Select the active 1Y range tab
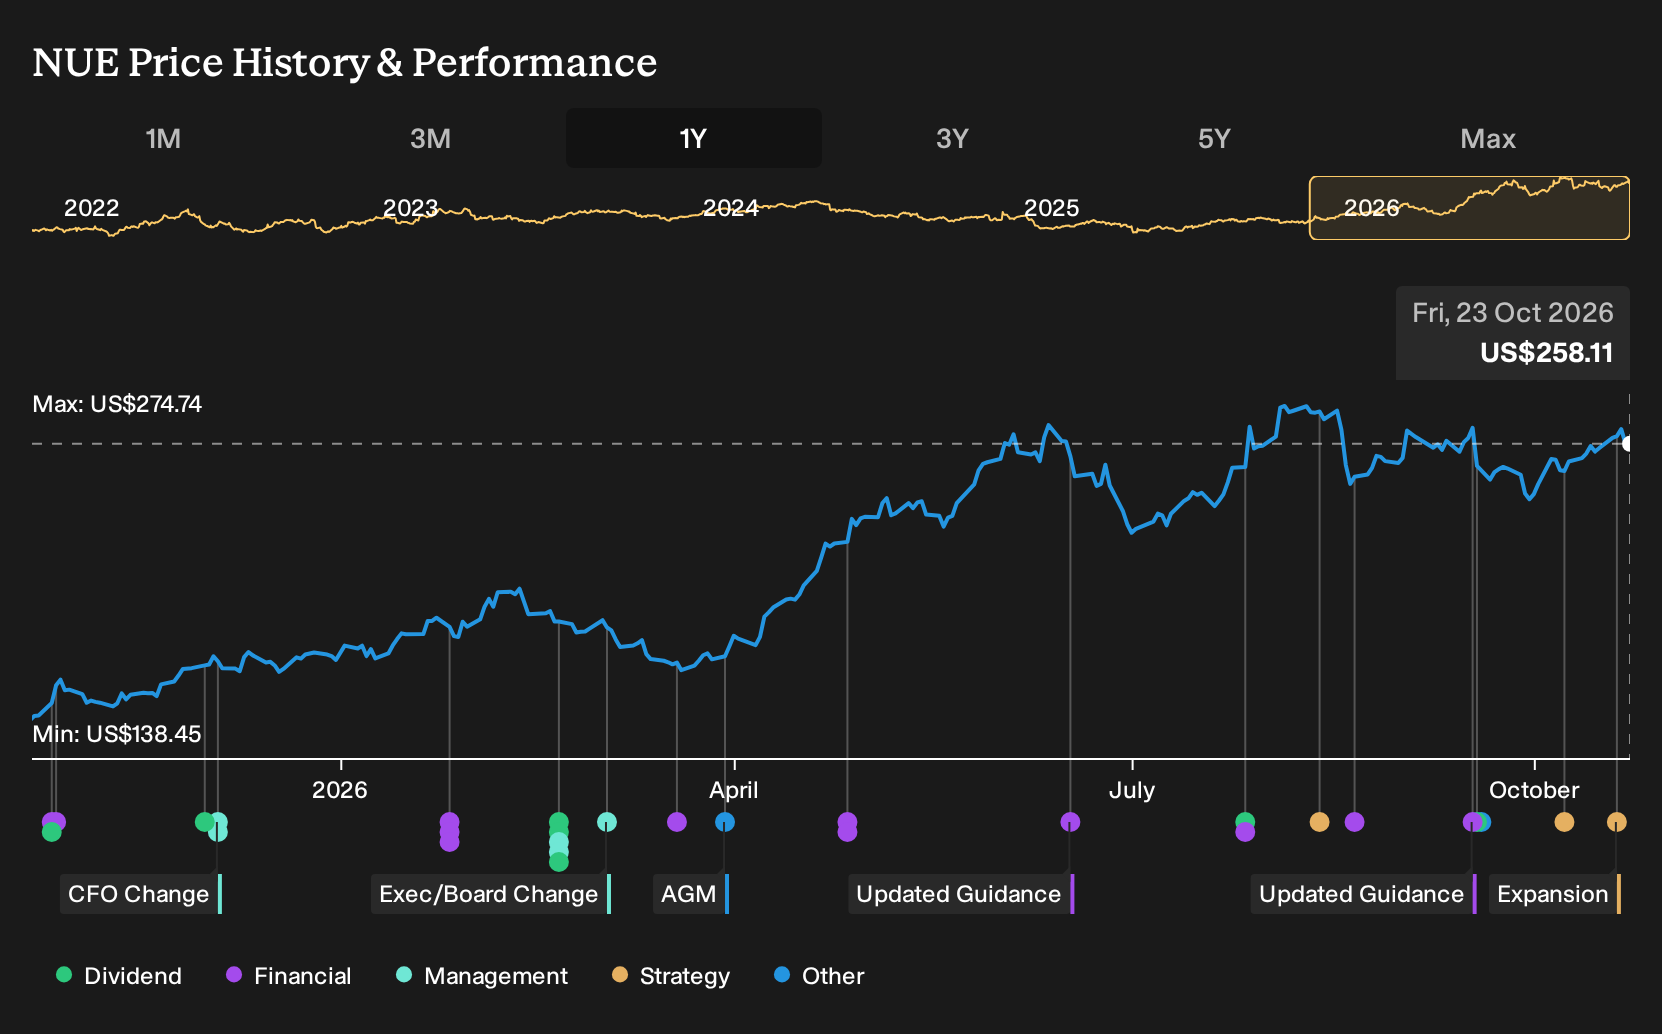The height and width of the screenshot is (1034, 1662). pyautogui.click(x=694, y=138)
